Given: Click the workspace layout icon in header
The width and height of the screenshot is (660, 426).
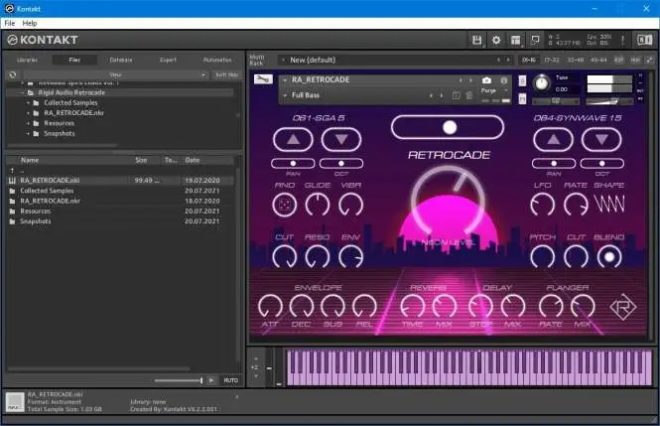Looking at the screenshot, I should (x=516, y=40).
